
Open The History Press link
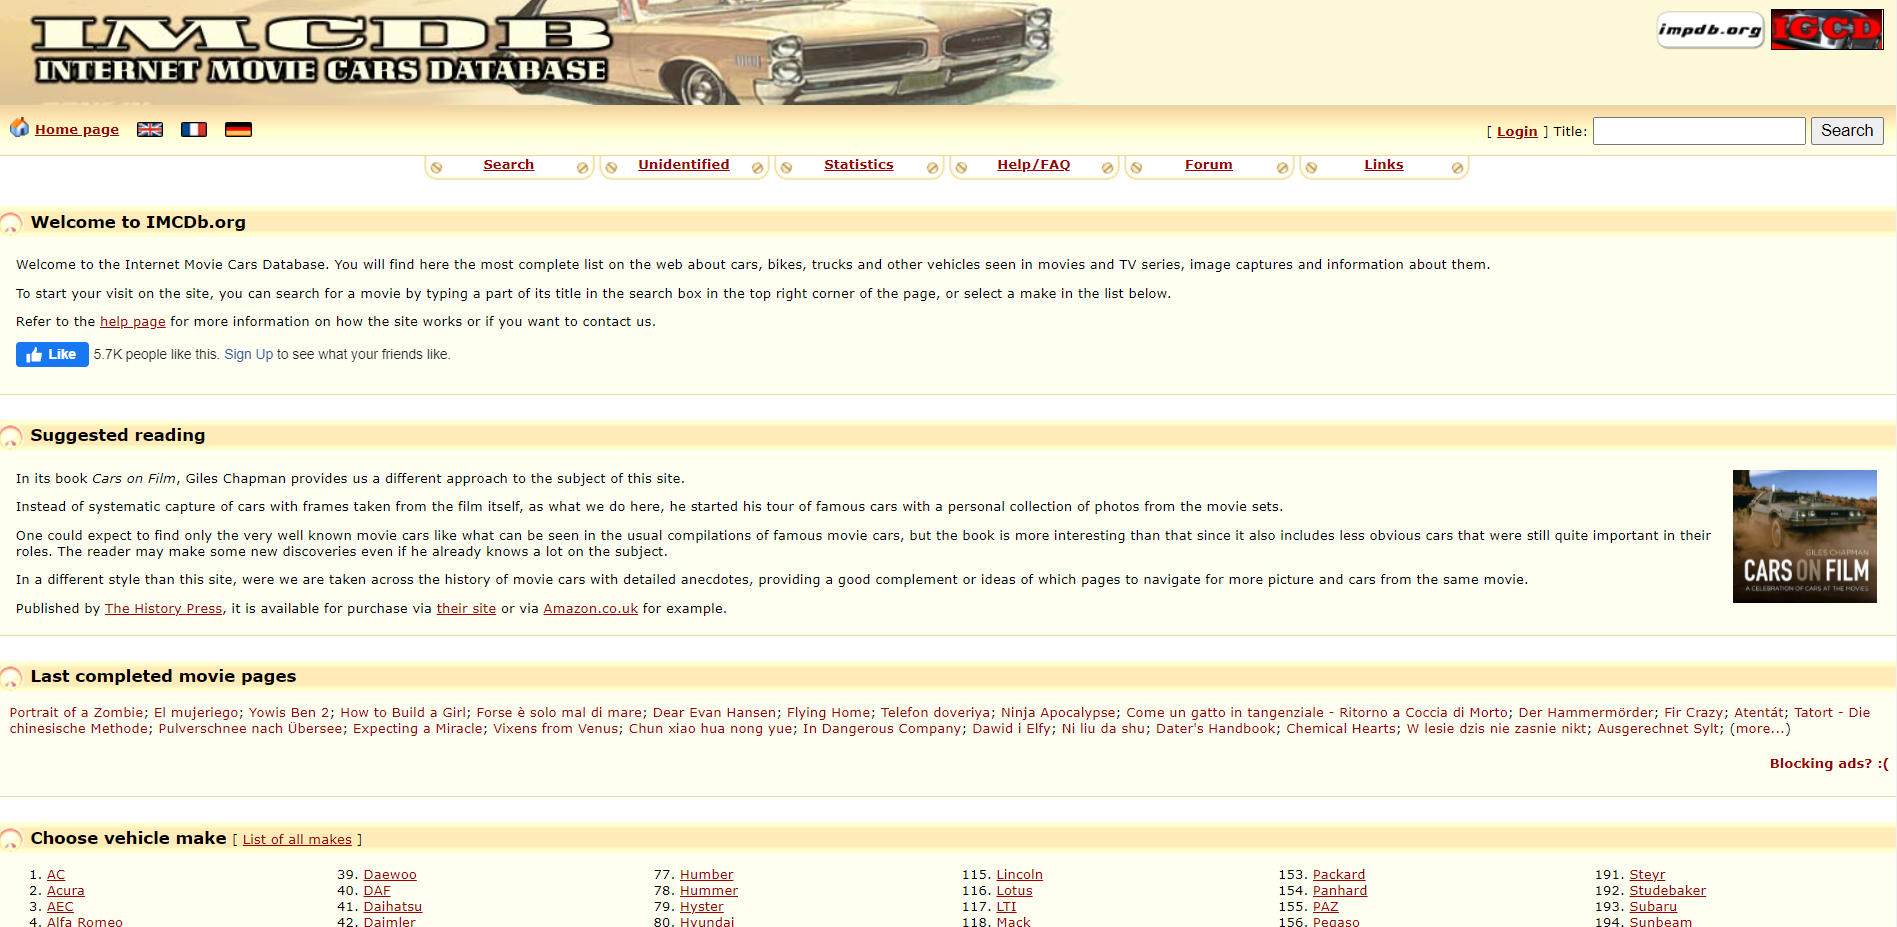pos(164,609)
